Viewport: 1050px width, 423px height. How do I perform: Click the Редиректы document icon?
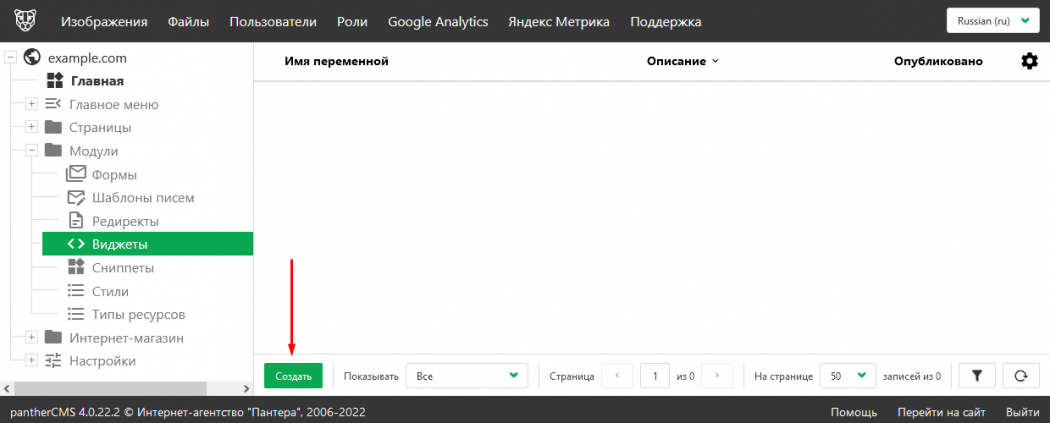(76, 221)
